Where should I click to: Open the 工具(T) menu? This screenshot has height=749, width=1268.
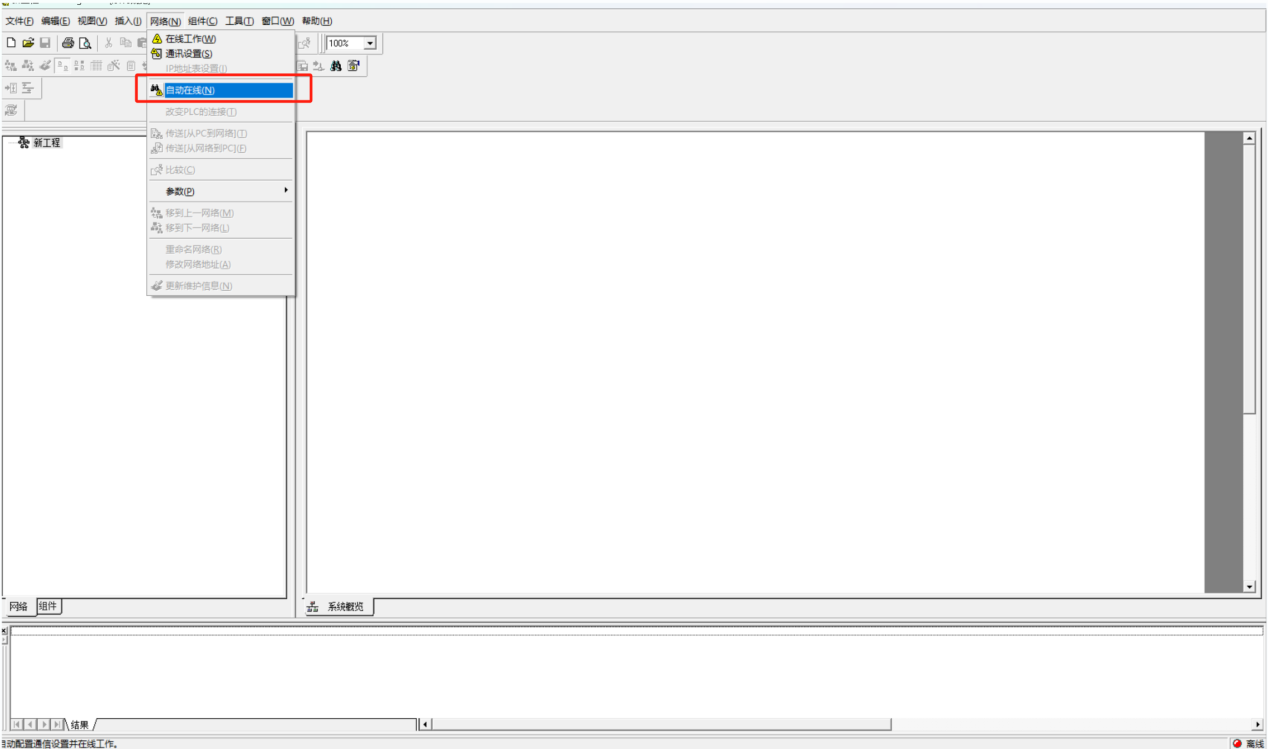[240, 21]
